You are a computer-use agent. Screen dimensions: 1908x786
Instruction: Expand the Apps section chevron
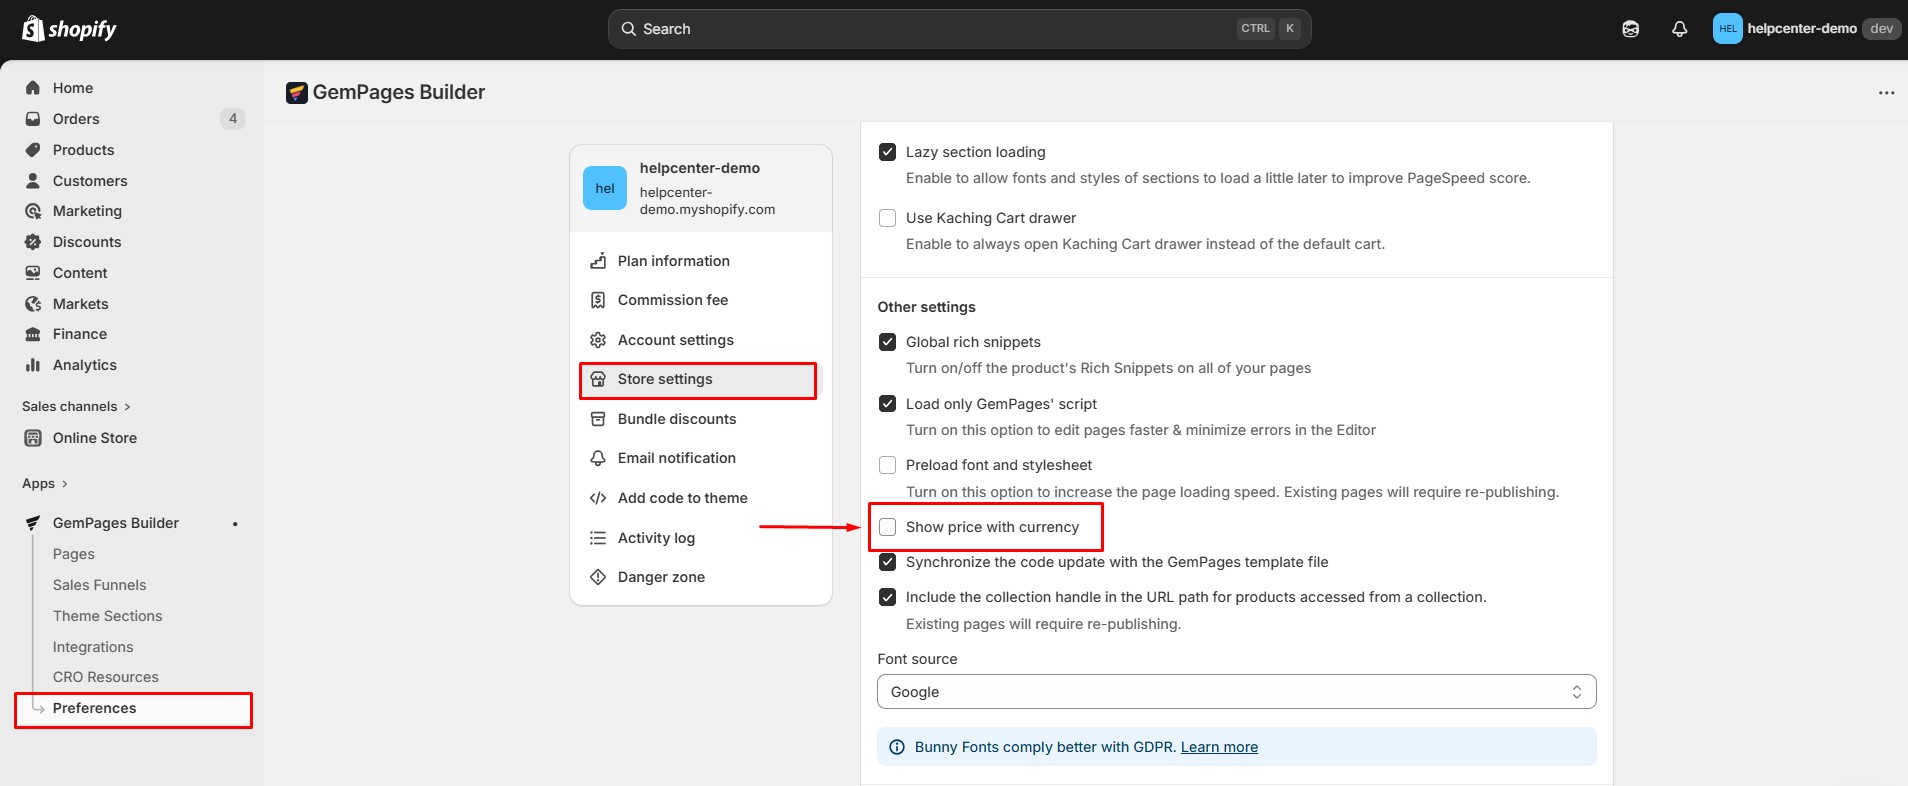click(65, 484)
